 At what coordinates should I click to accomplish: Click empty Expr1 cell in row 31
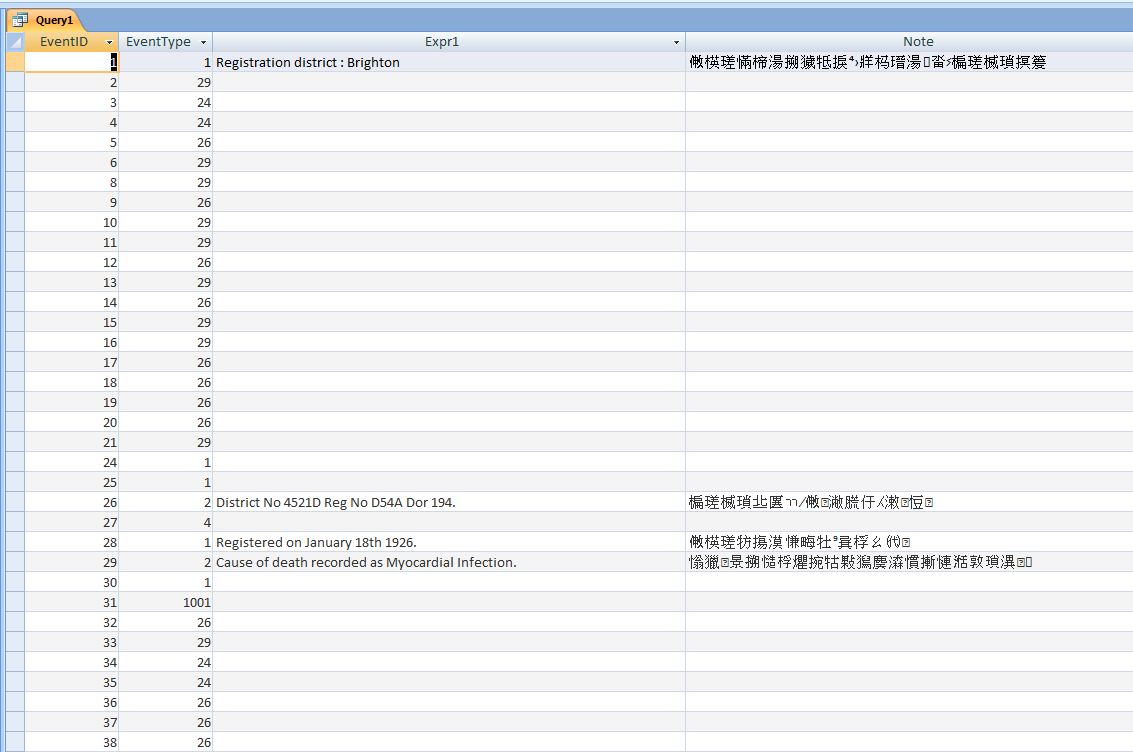pyautogui.click(x=449, y=602)
